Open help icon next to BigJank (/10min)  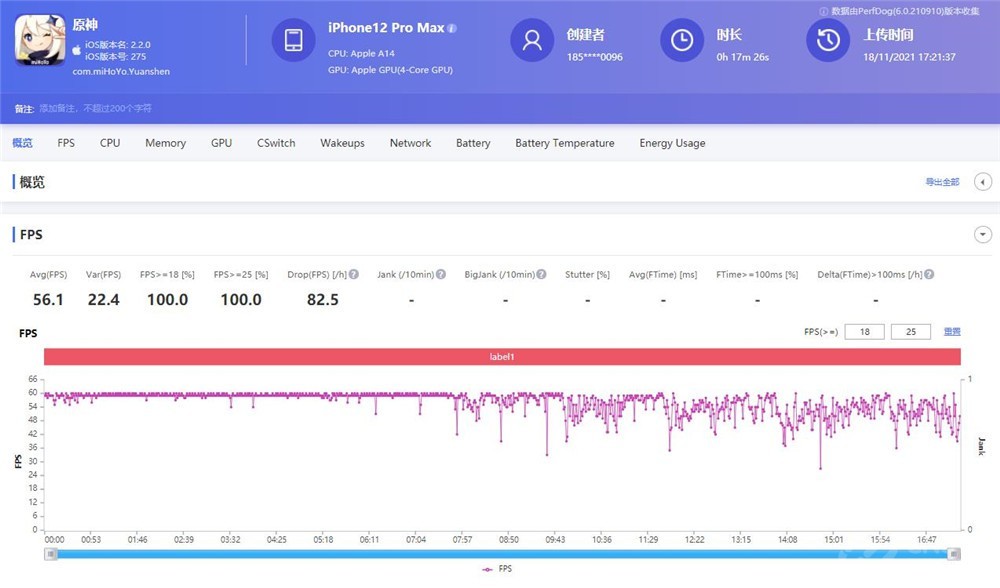[541, 274]
